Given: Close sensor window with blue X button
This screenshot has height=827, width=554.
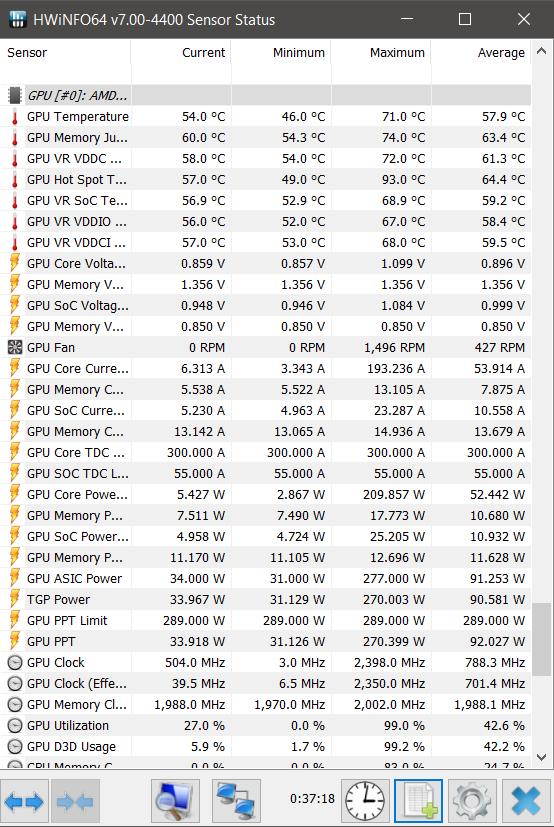Looking at the screenshot, I should (x=526, y=802).
